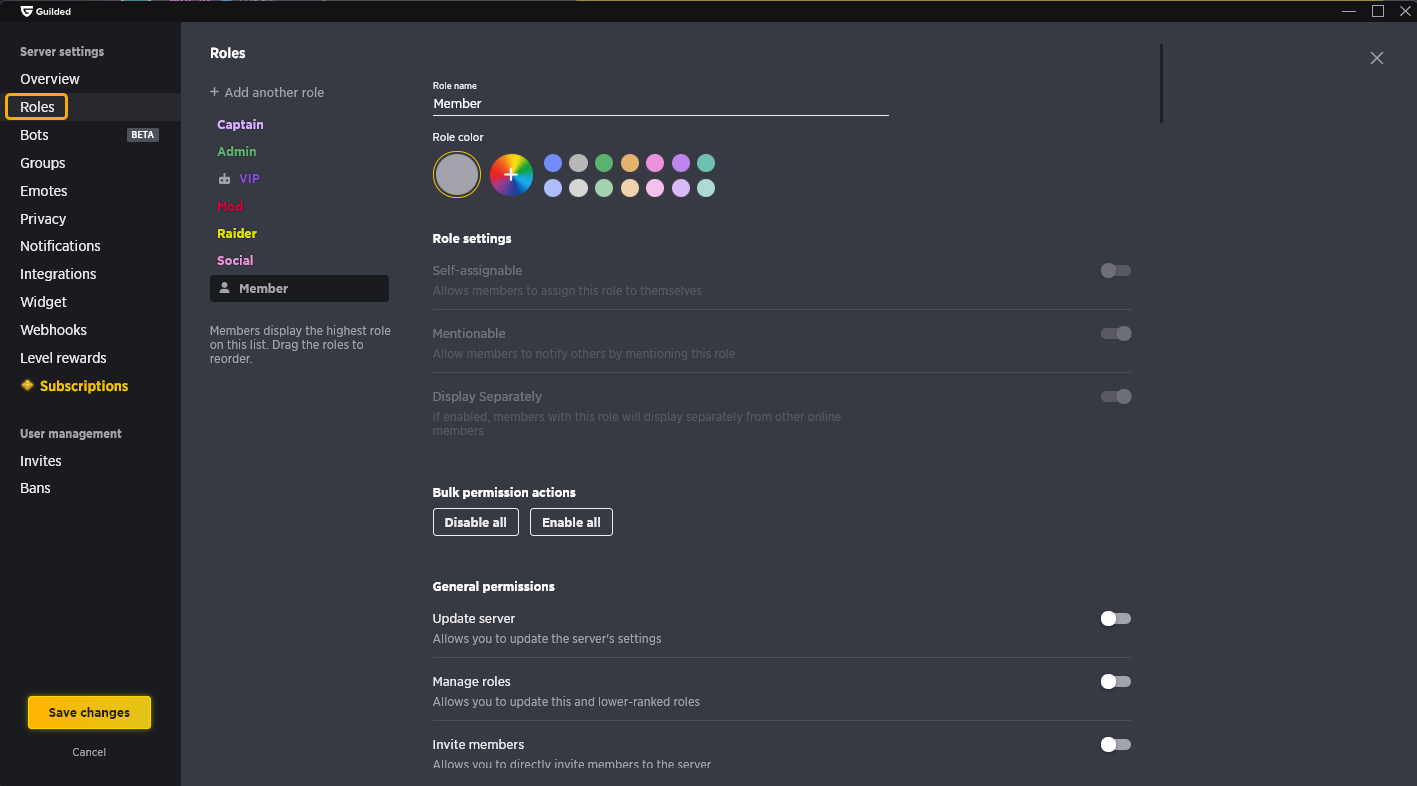
Task: Open Subscriptions settings page
Action: click(x=84, y=386)
